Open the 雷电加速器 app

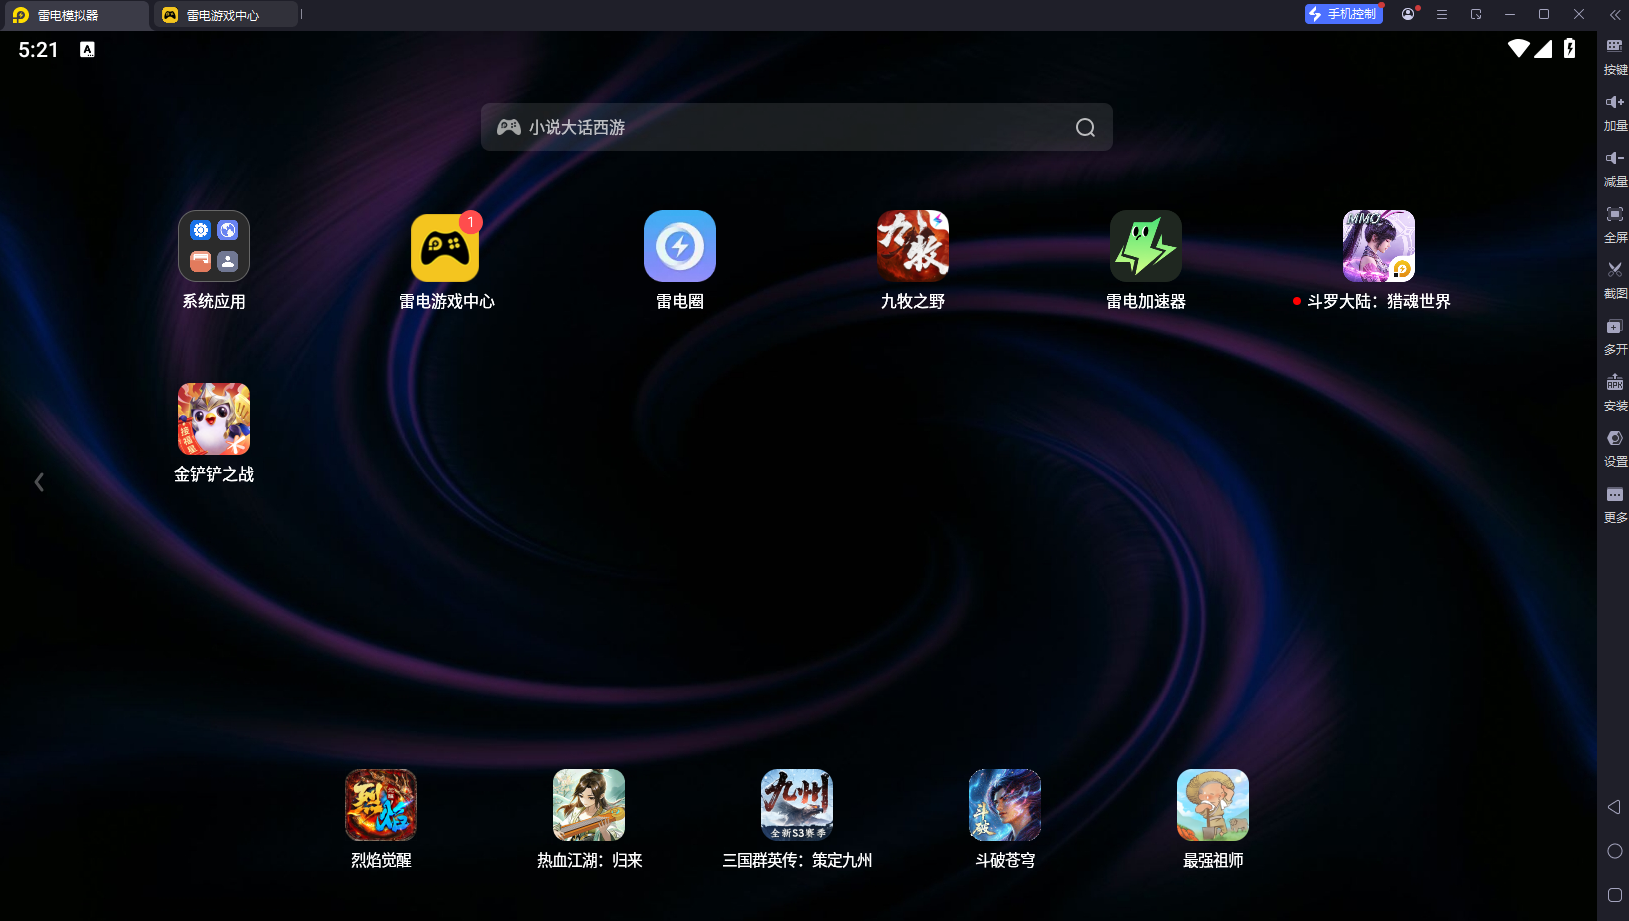coord(1146,246)
